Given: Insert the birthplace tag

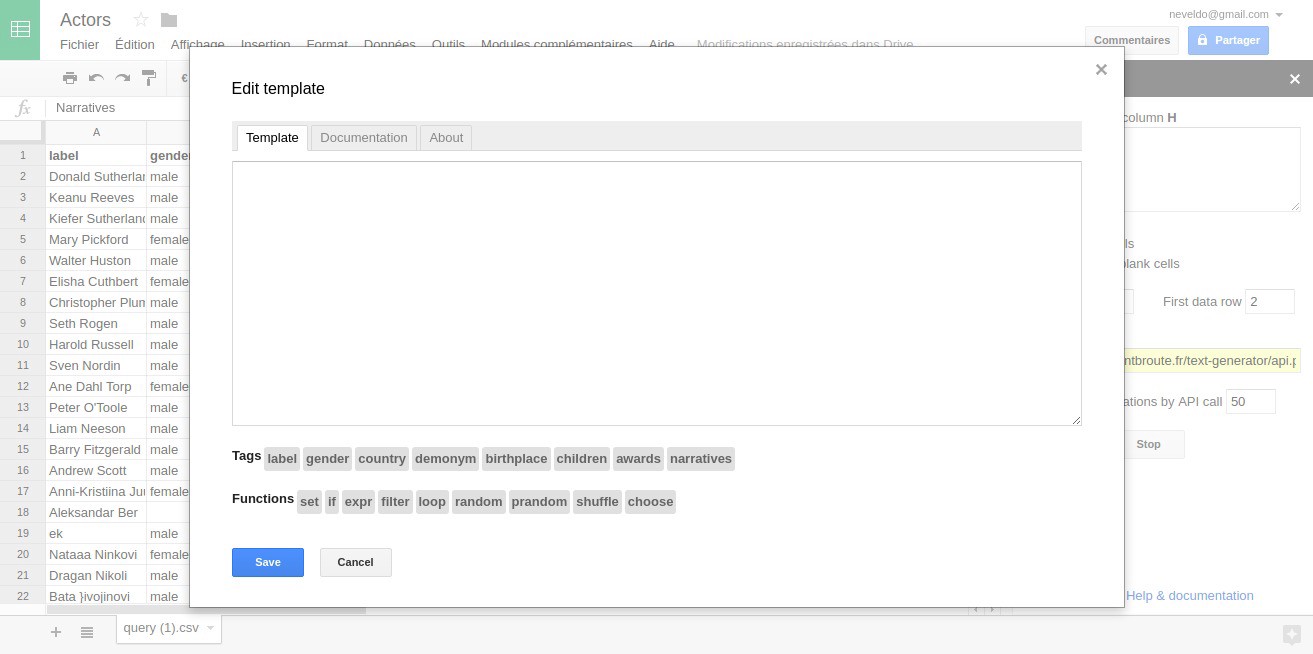Looking at the screenshot, I should [x=516, y=459].
